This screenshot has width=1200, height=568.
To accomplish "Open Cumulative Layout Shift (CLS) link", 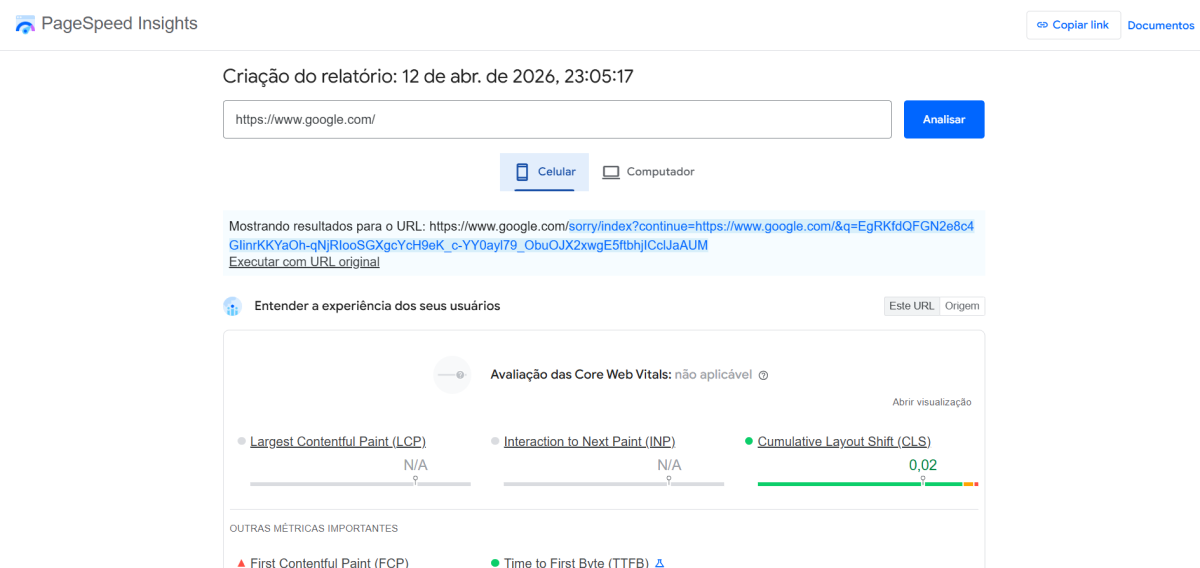I will pos(844,441).
